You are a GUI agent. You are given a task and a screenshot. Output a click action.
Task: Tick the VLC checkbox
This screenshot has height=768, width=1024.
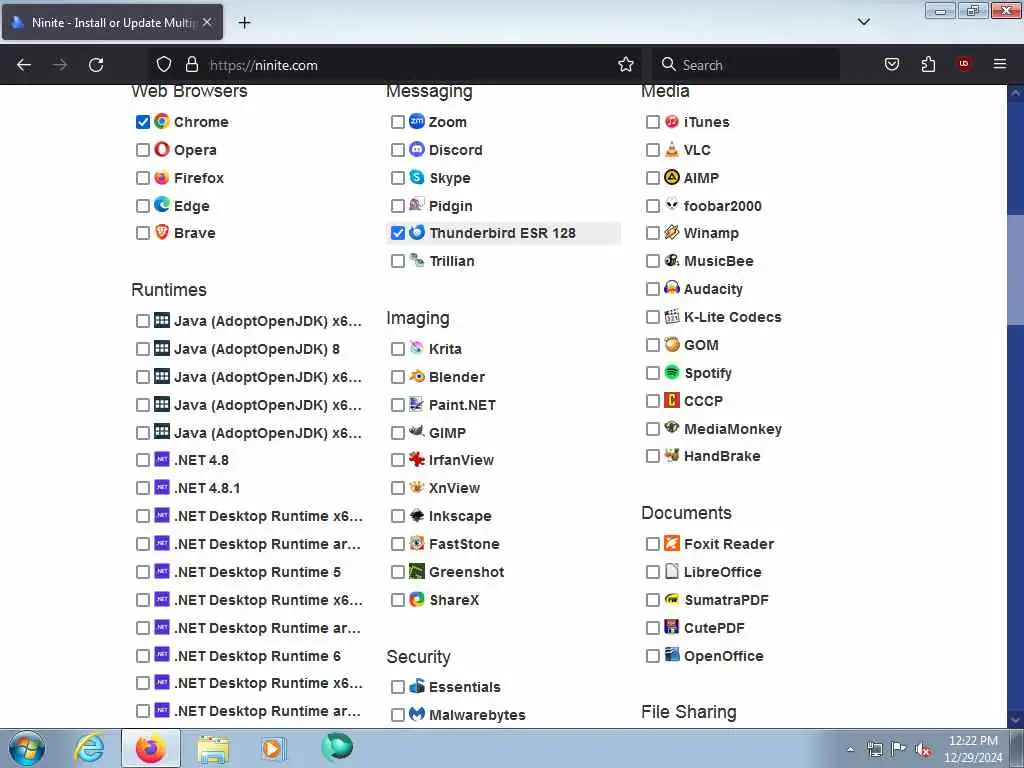(x=652, y=150)
